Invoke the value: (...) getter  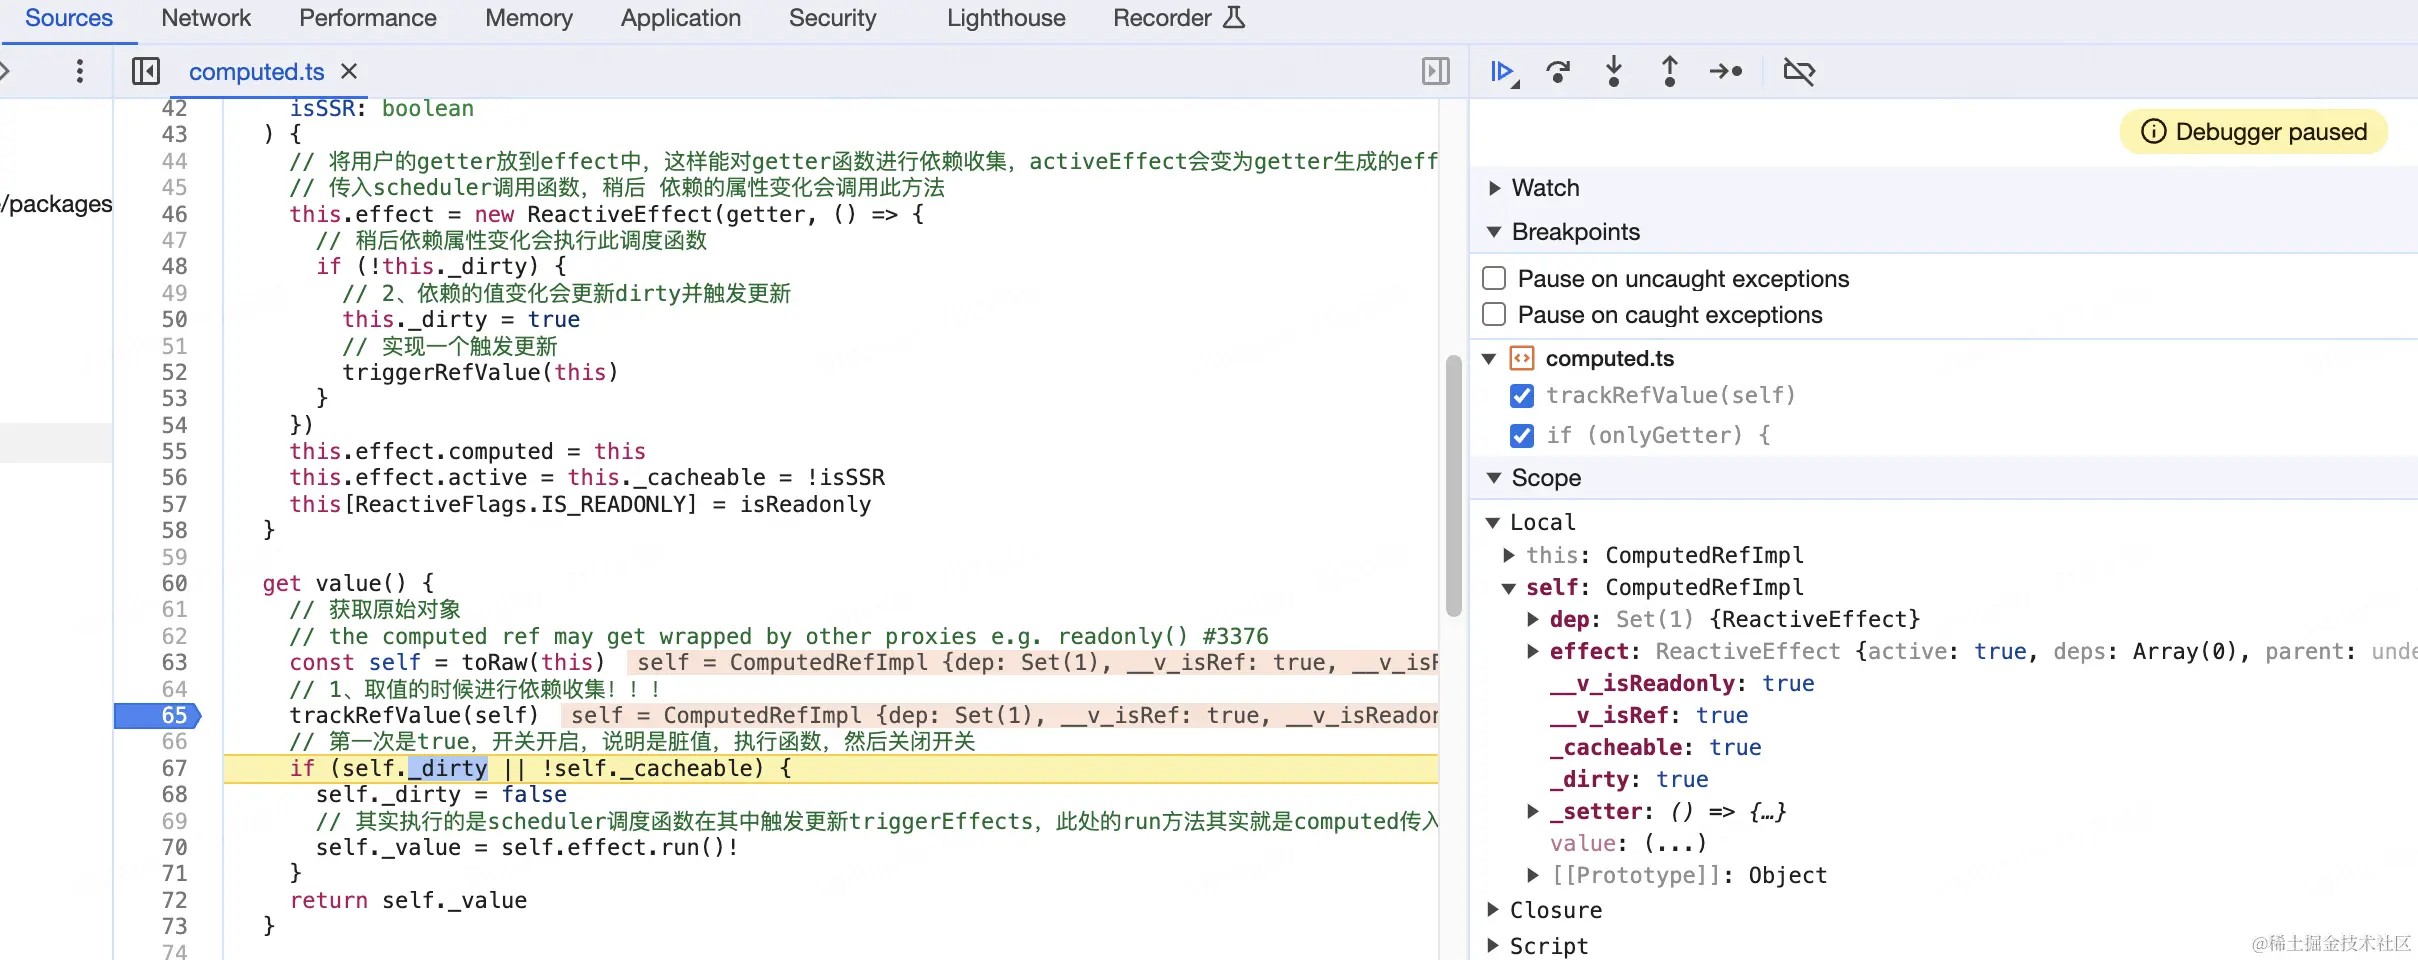[x=1675, y=843]
